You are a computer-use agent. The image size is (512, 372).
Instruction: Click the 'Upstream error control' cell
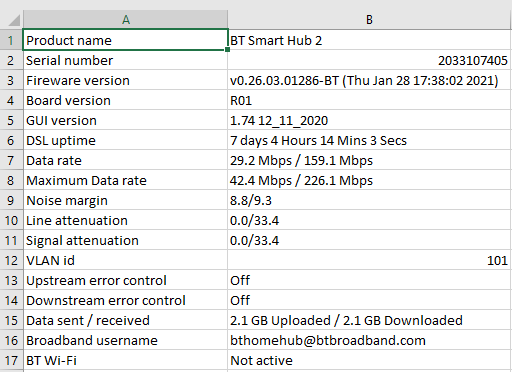click(x=125, y=280)
